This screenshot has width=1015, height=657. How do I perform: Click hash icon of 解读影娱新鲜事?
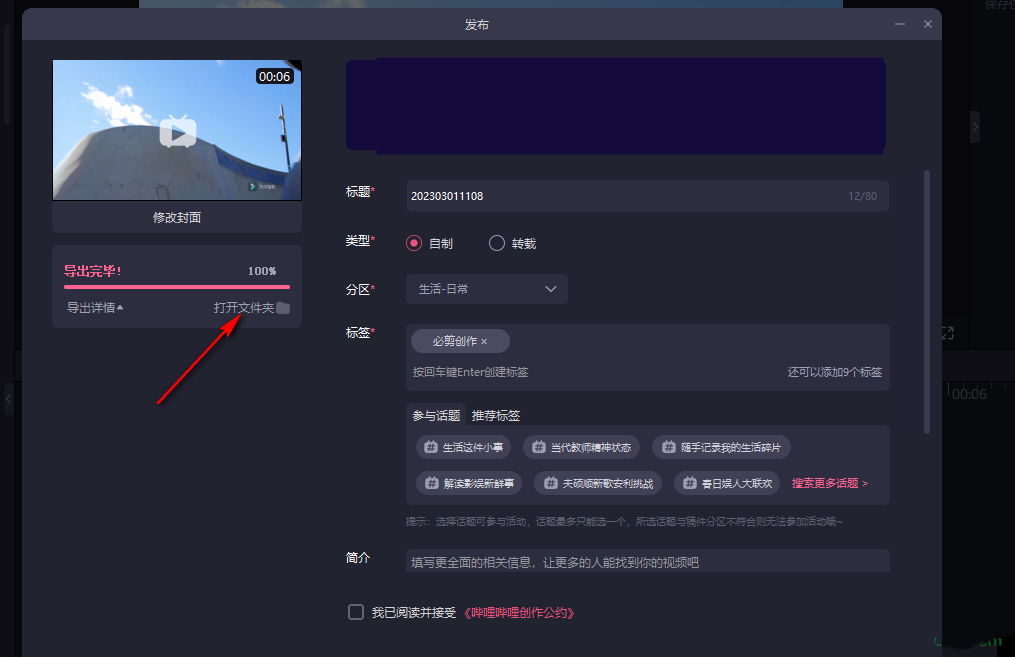(x=432, y=484)
